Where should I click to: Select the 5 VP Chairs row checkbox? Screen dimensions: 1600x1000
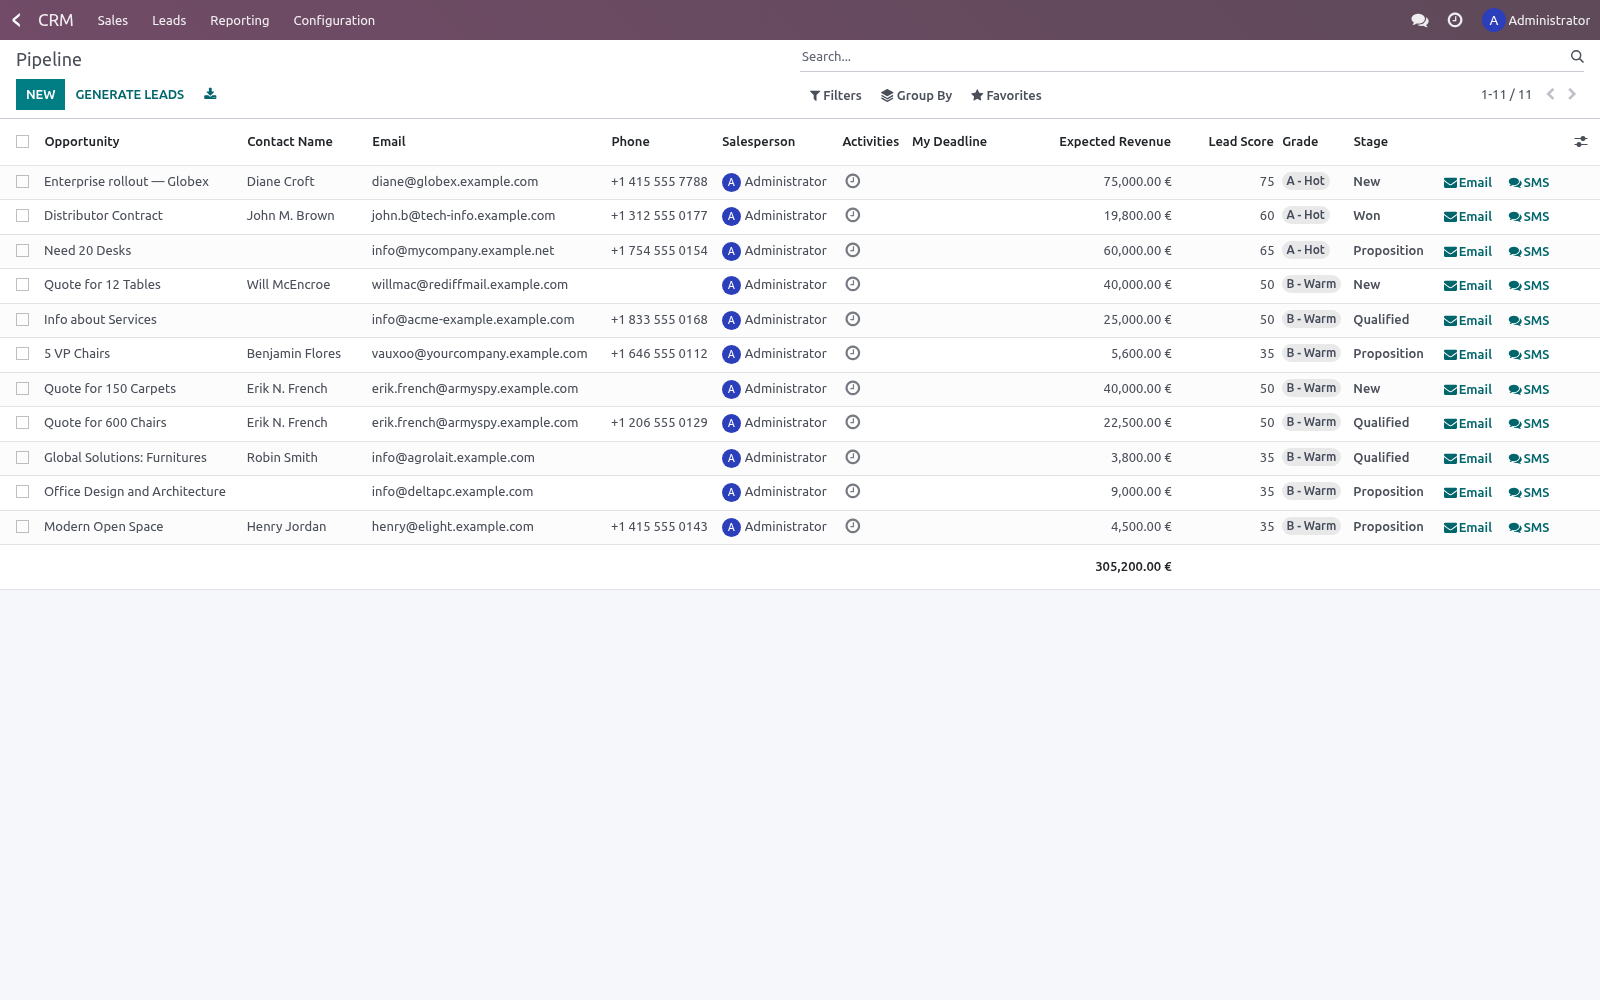click(23, 354)
